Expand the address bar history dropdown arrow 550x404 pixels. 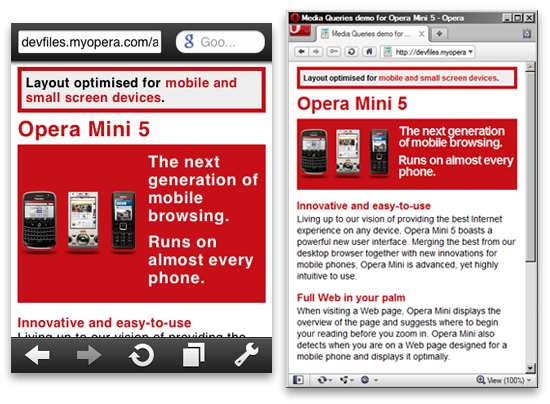point(470,52)
